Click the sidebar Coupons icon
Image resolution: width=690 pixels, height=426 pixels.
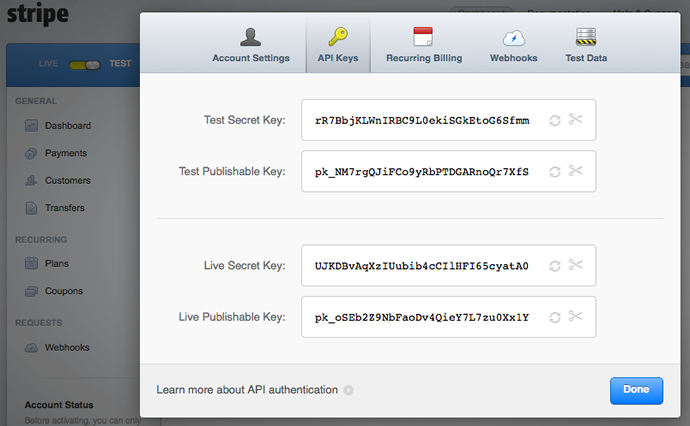tap(31, 291)
